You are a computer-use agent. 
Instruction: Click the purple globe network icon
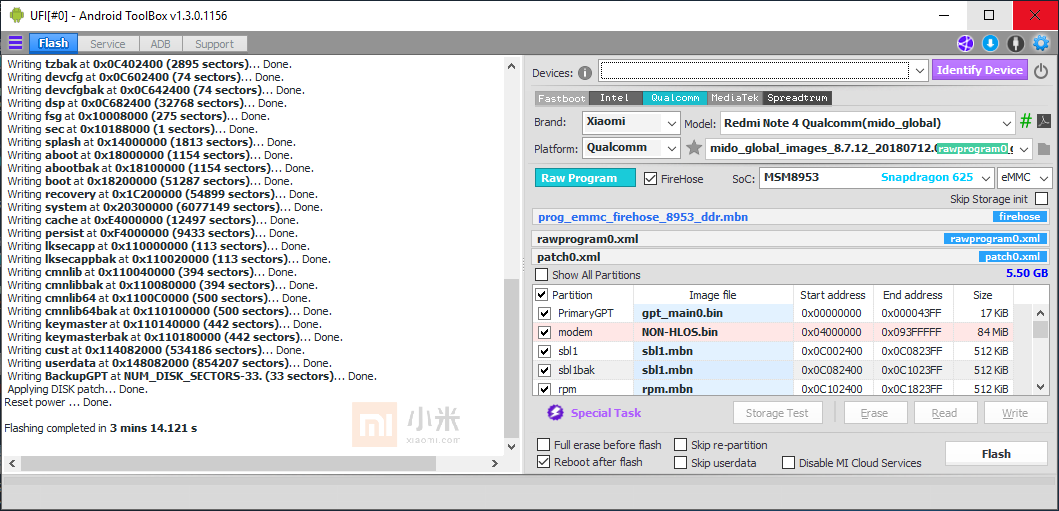coord(965,44)
